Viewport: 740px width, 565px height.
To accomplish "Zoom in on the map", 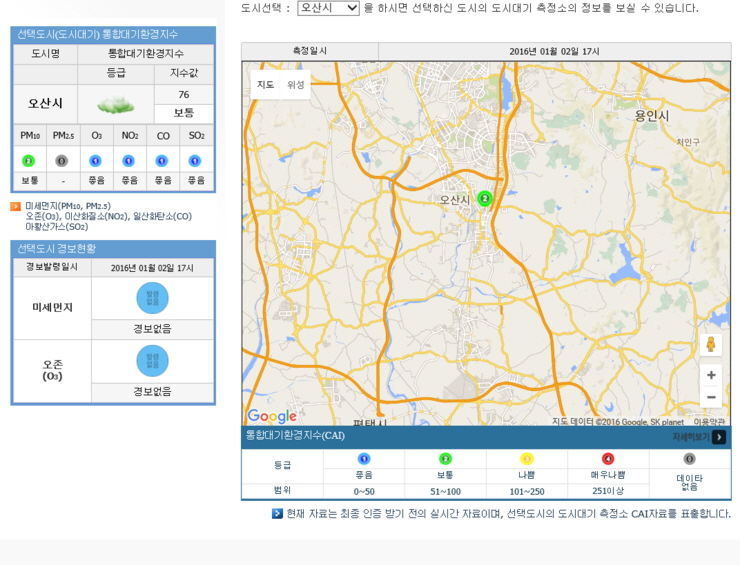I will [x=711, y=375].
